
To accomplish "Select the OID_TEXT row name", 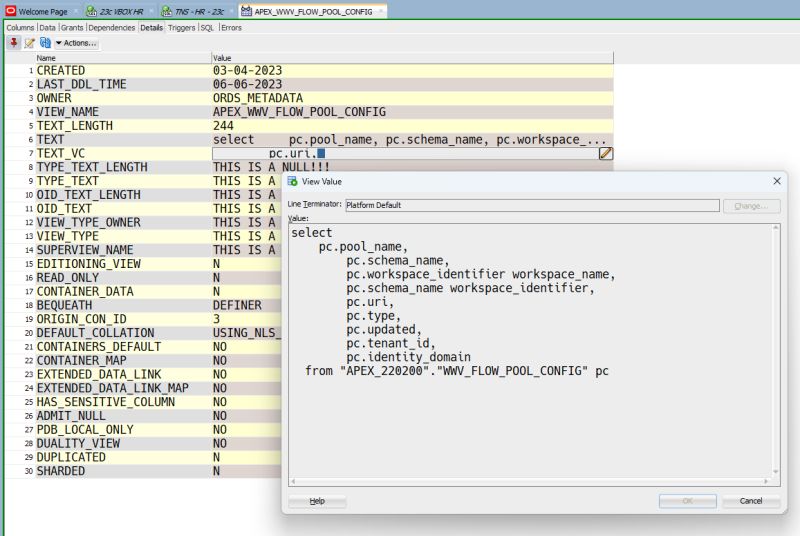I will [x=64, y=208].
